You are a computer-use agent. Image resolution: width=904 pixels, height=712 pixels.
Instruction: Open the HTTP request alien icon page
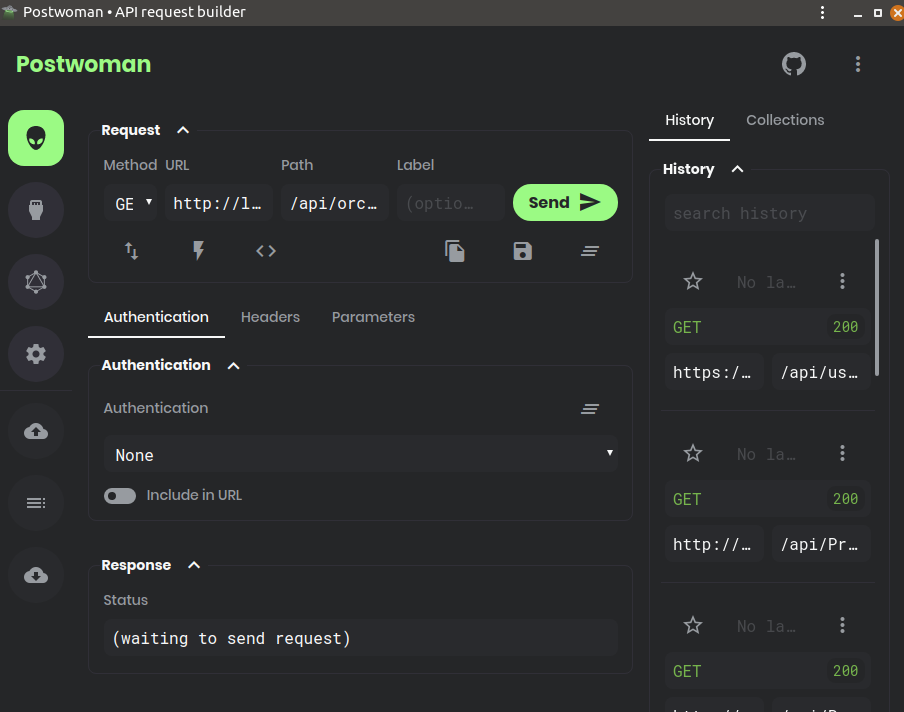36,138
